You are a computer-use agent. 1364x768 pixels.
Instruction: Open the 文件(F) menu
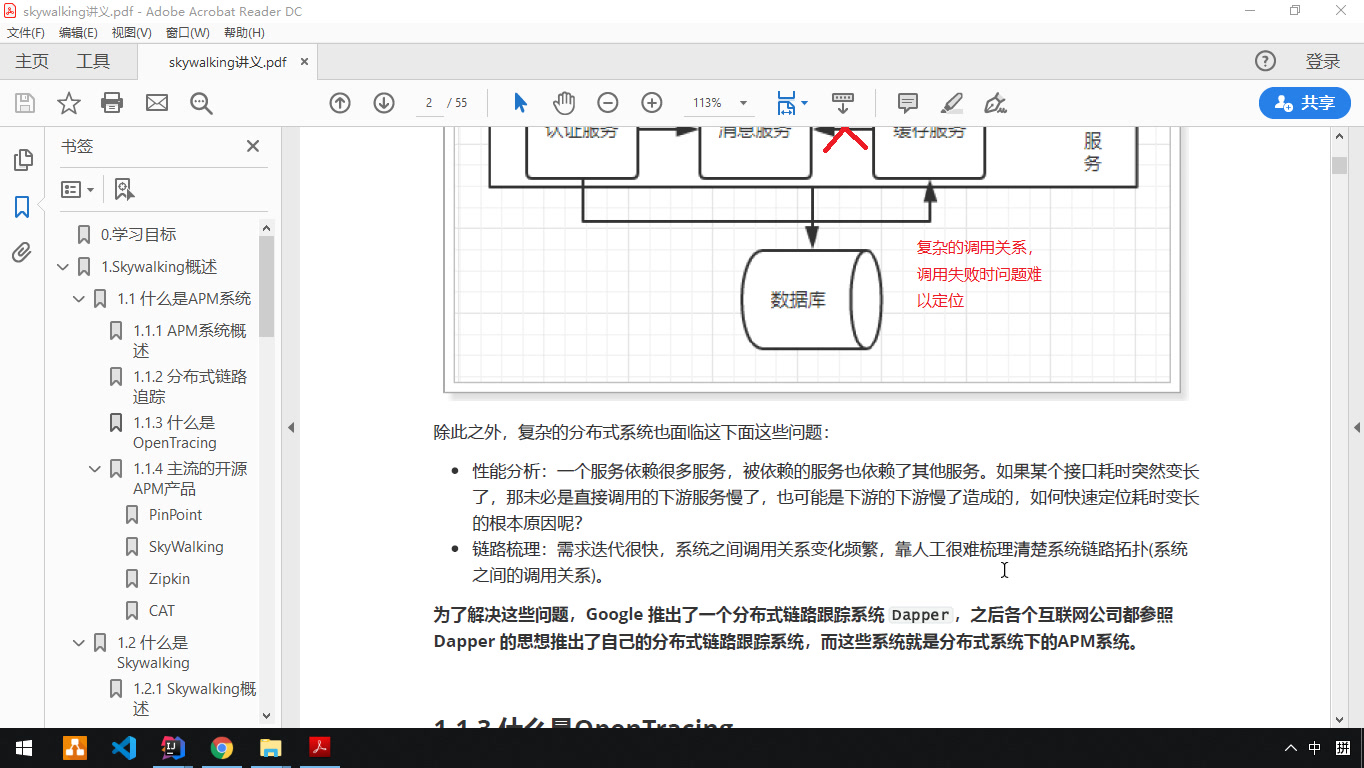coord(26,32)
